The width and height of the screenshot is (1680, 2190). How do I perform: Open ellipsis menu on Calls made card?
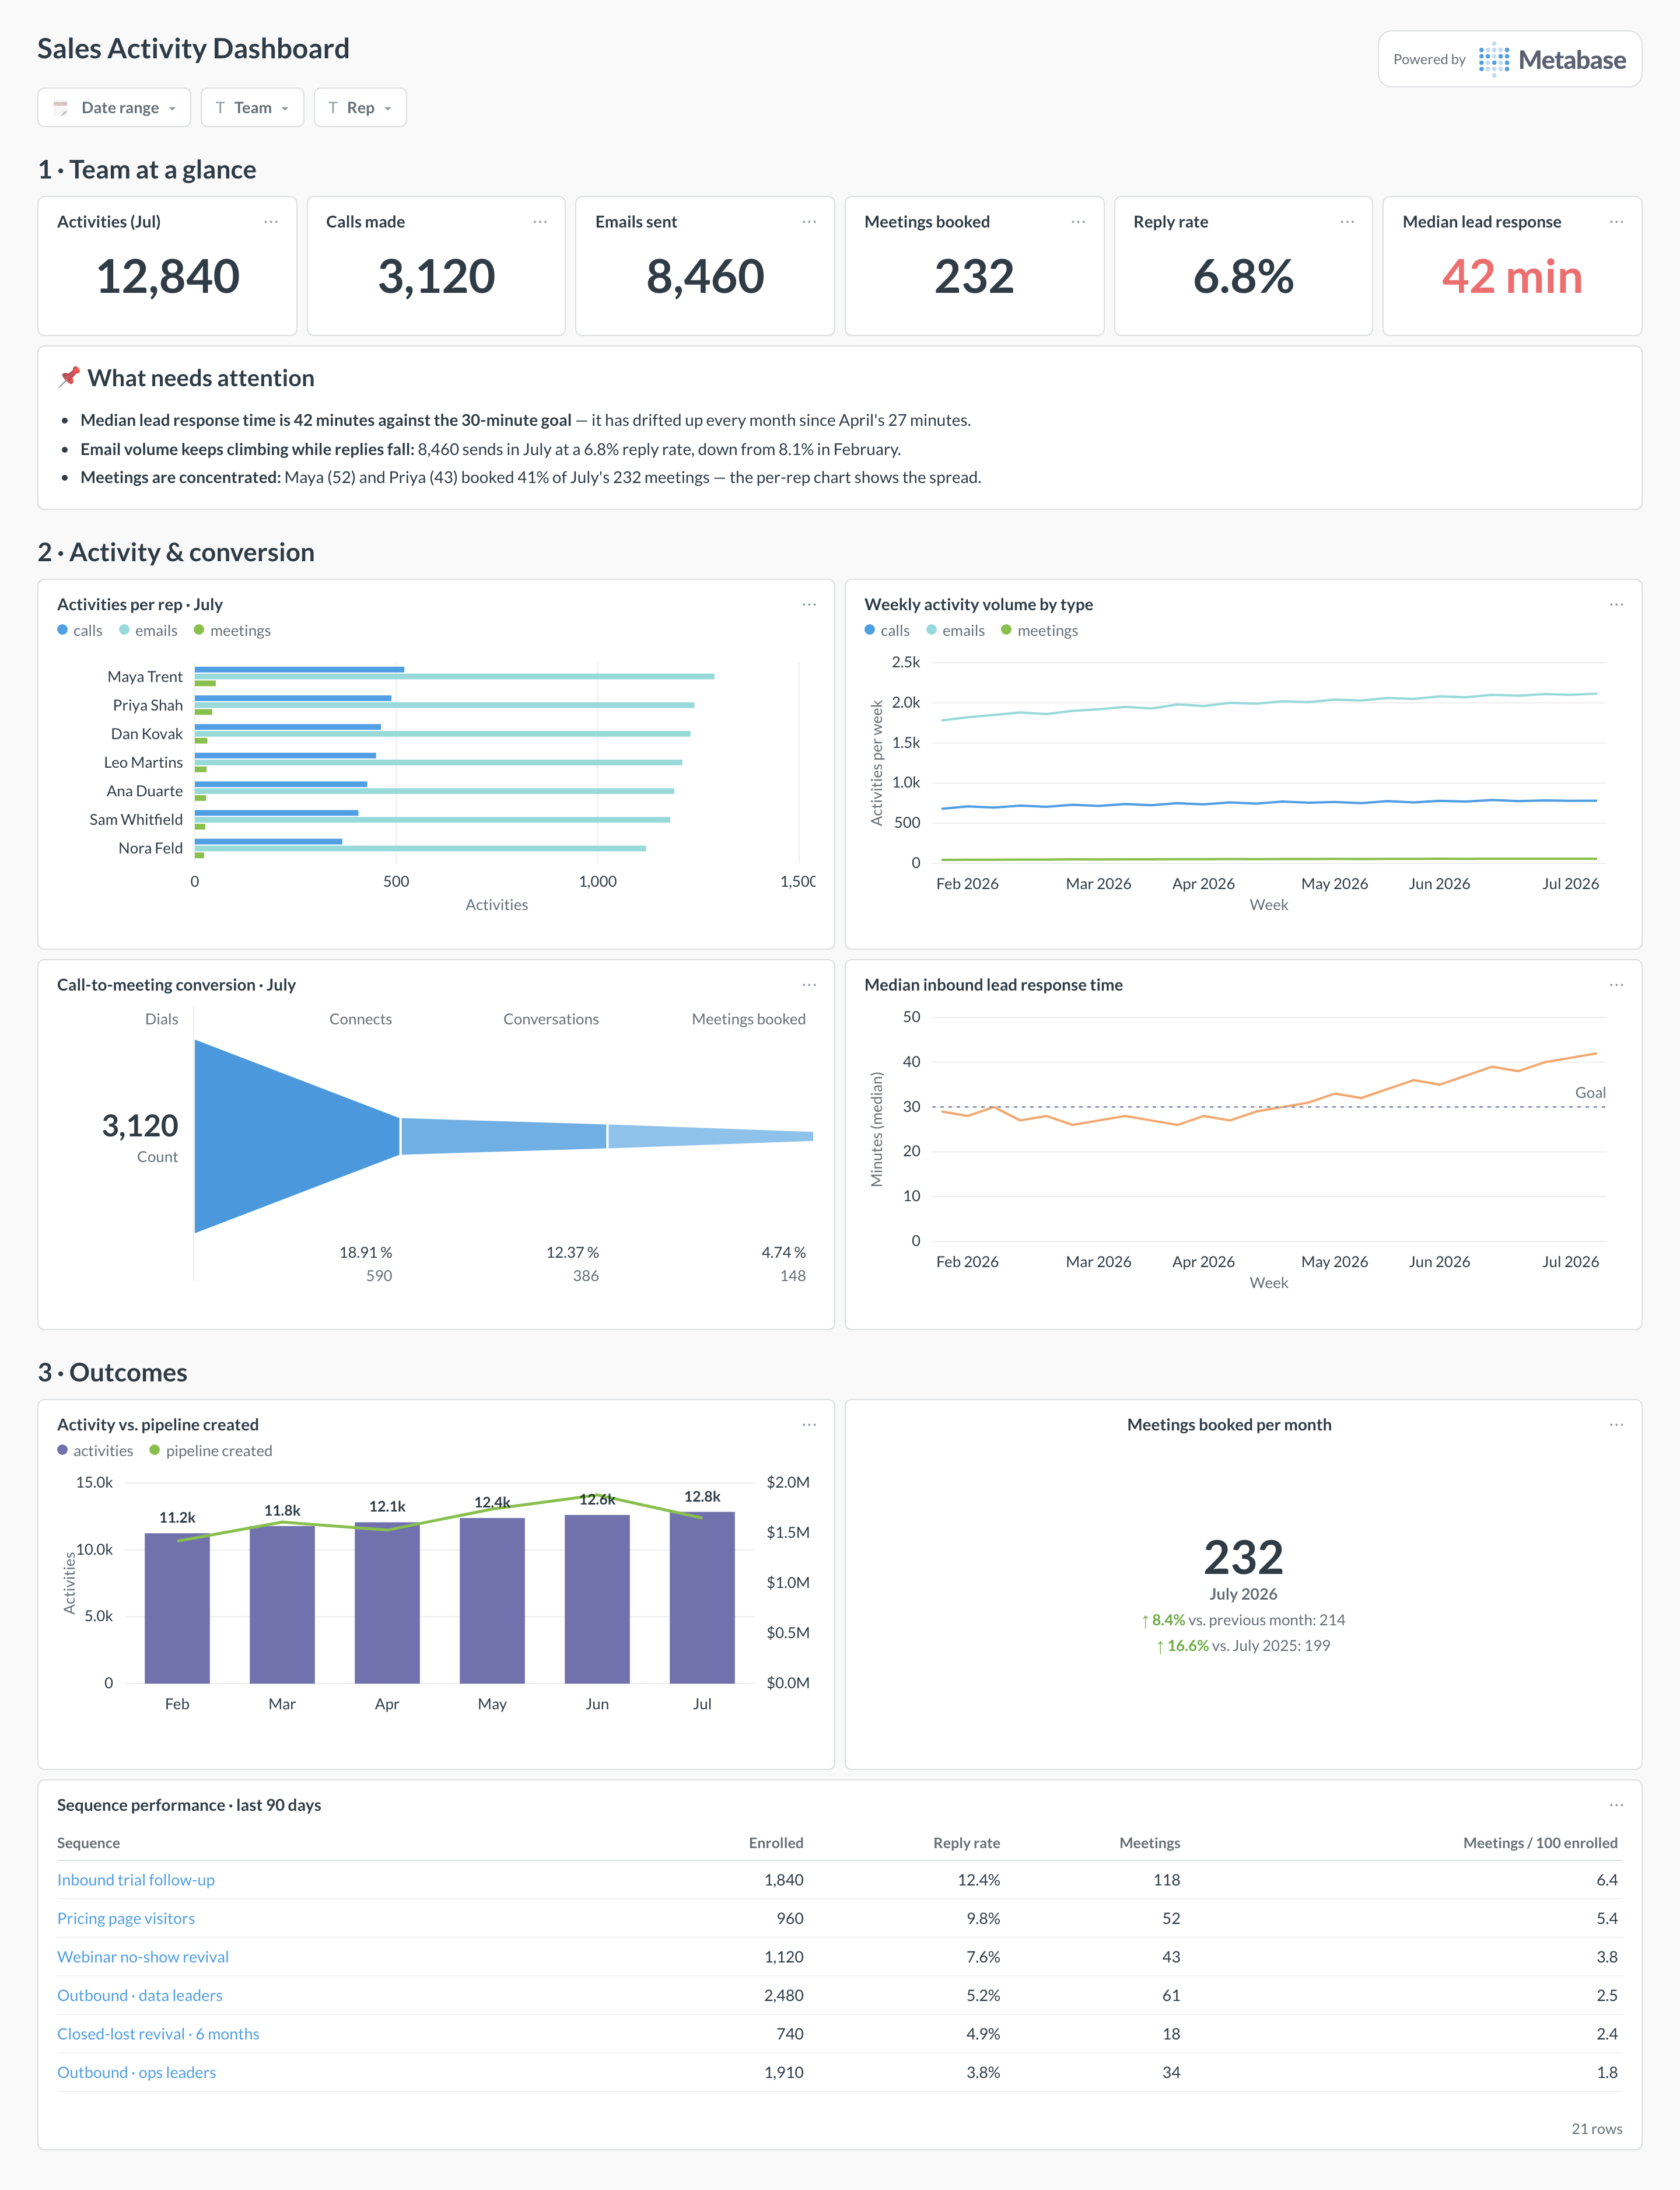tap(540, 222)
